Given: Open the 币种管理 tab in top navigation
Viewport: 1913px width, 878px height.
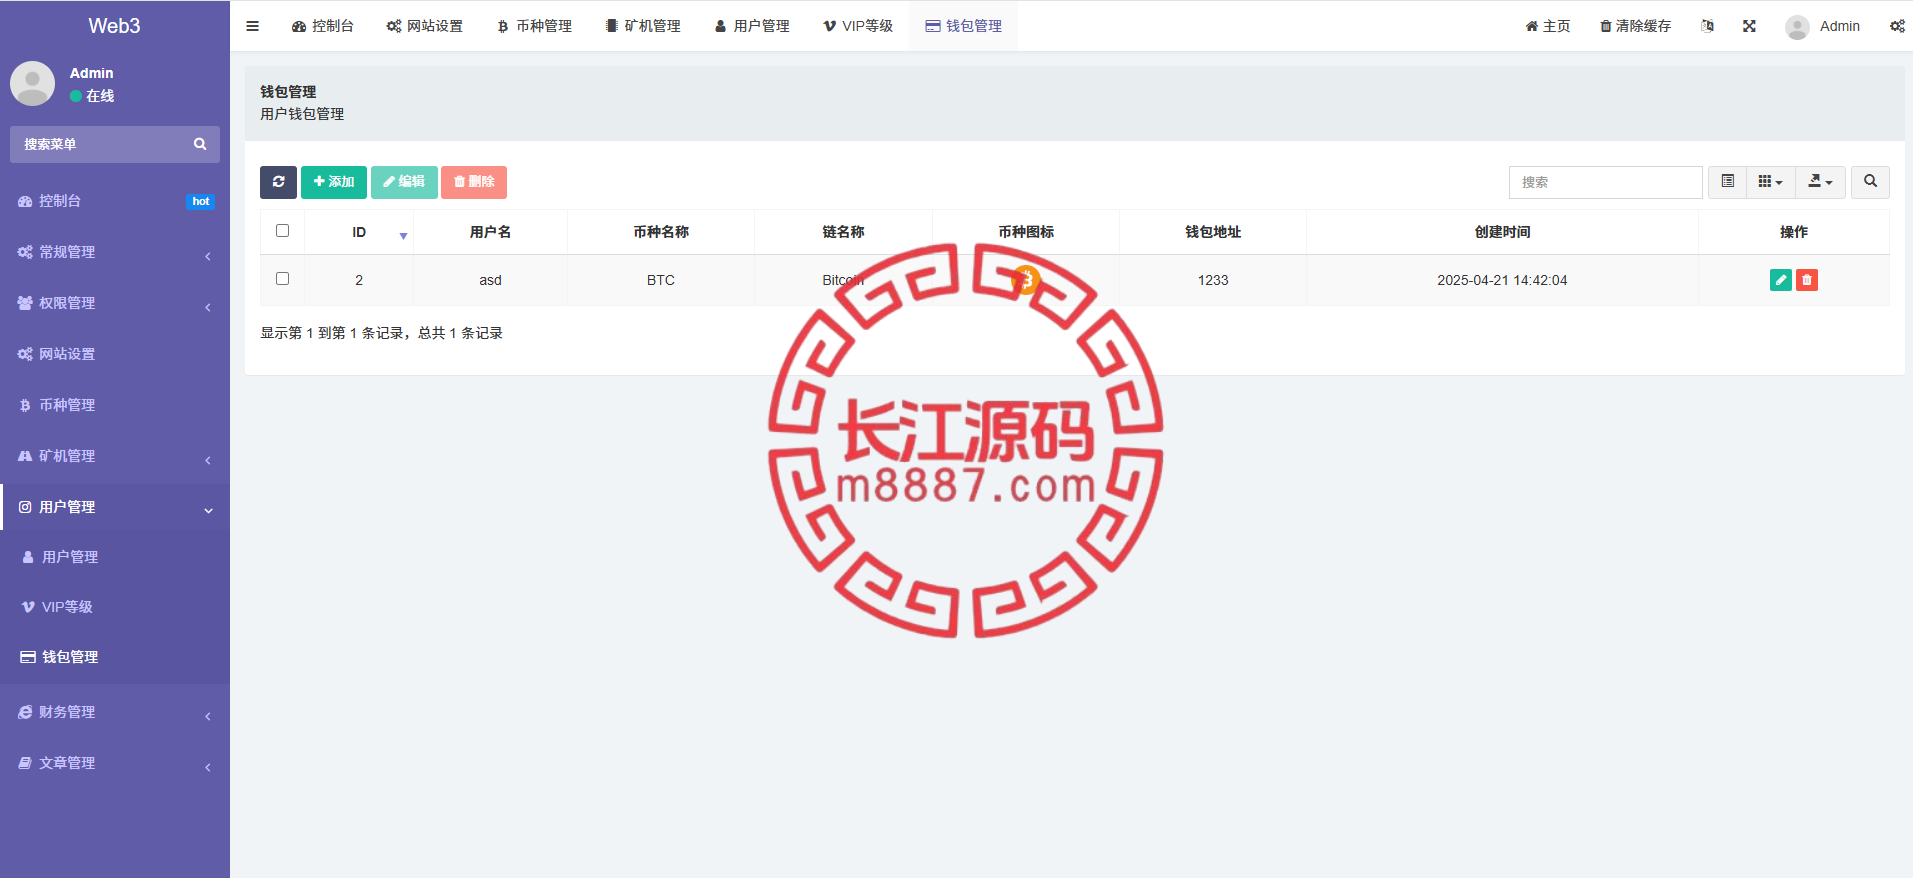Looking at the screenshot, I should click(534, 26).
